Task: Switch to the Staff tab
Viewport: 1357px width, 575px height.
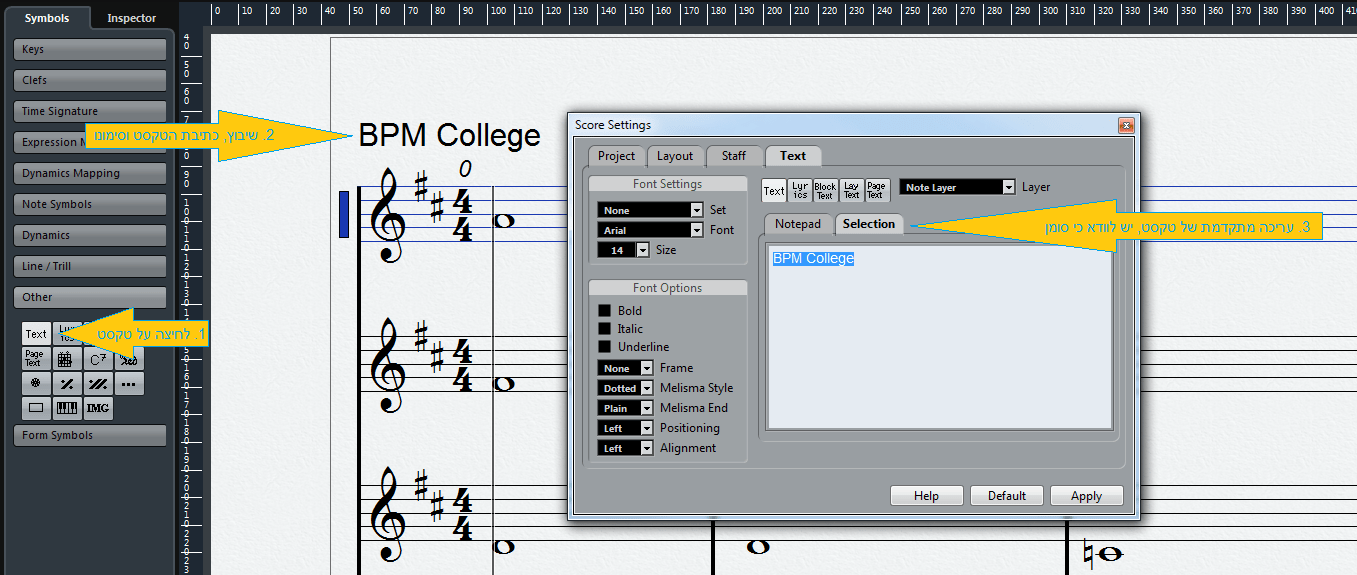Action: point(734,156)
